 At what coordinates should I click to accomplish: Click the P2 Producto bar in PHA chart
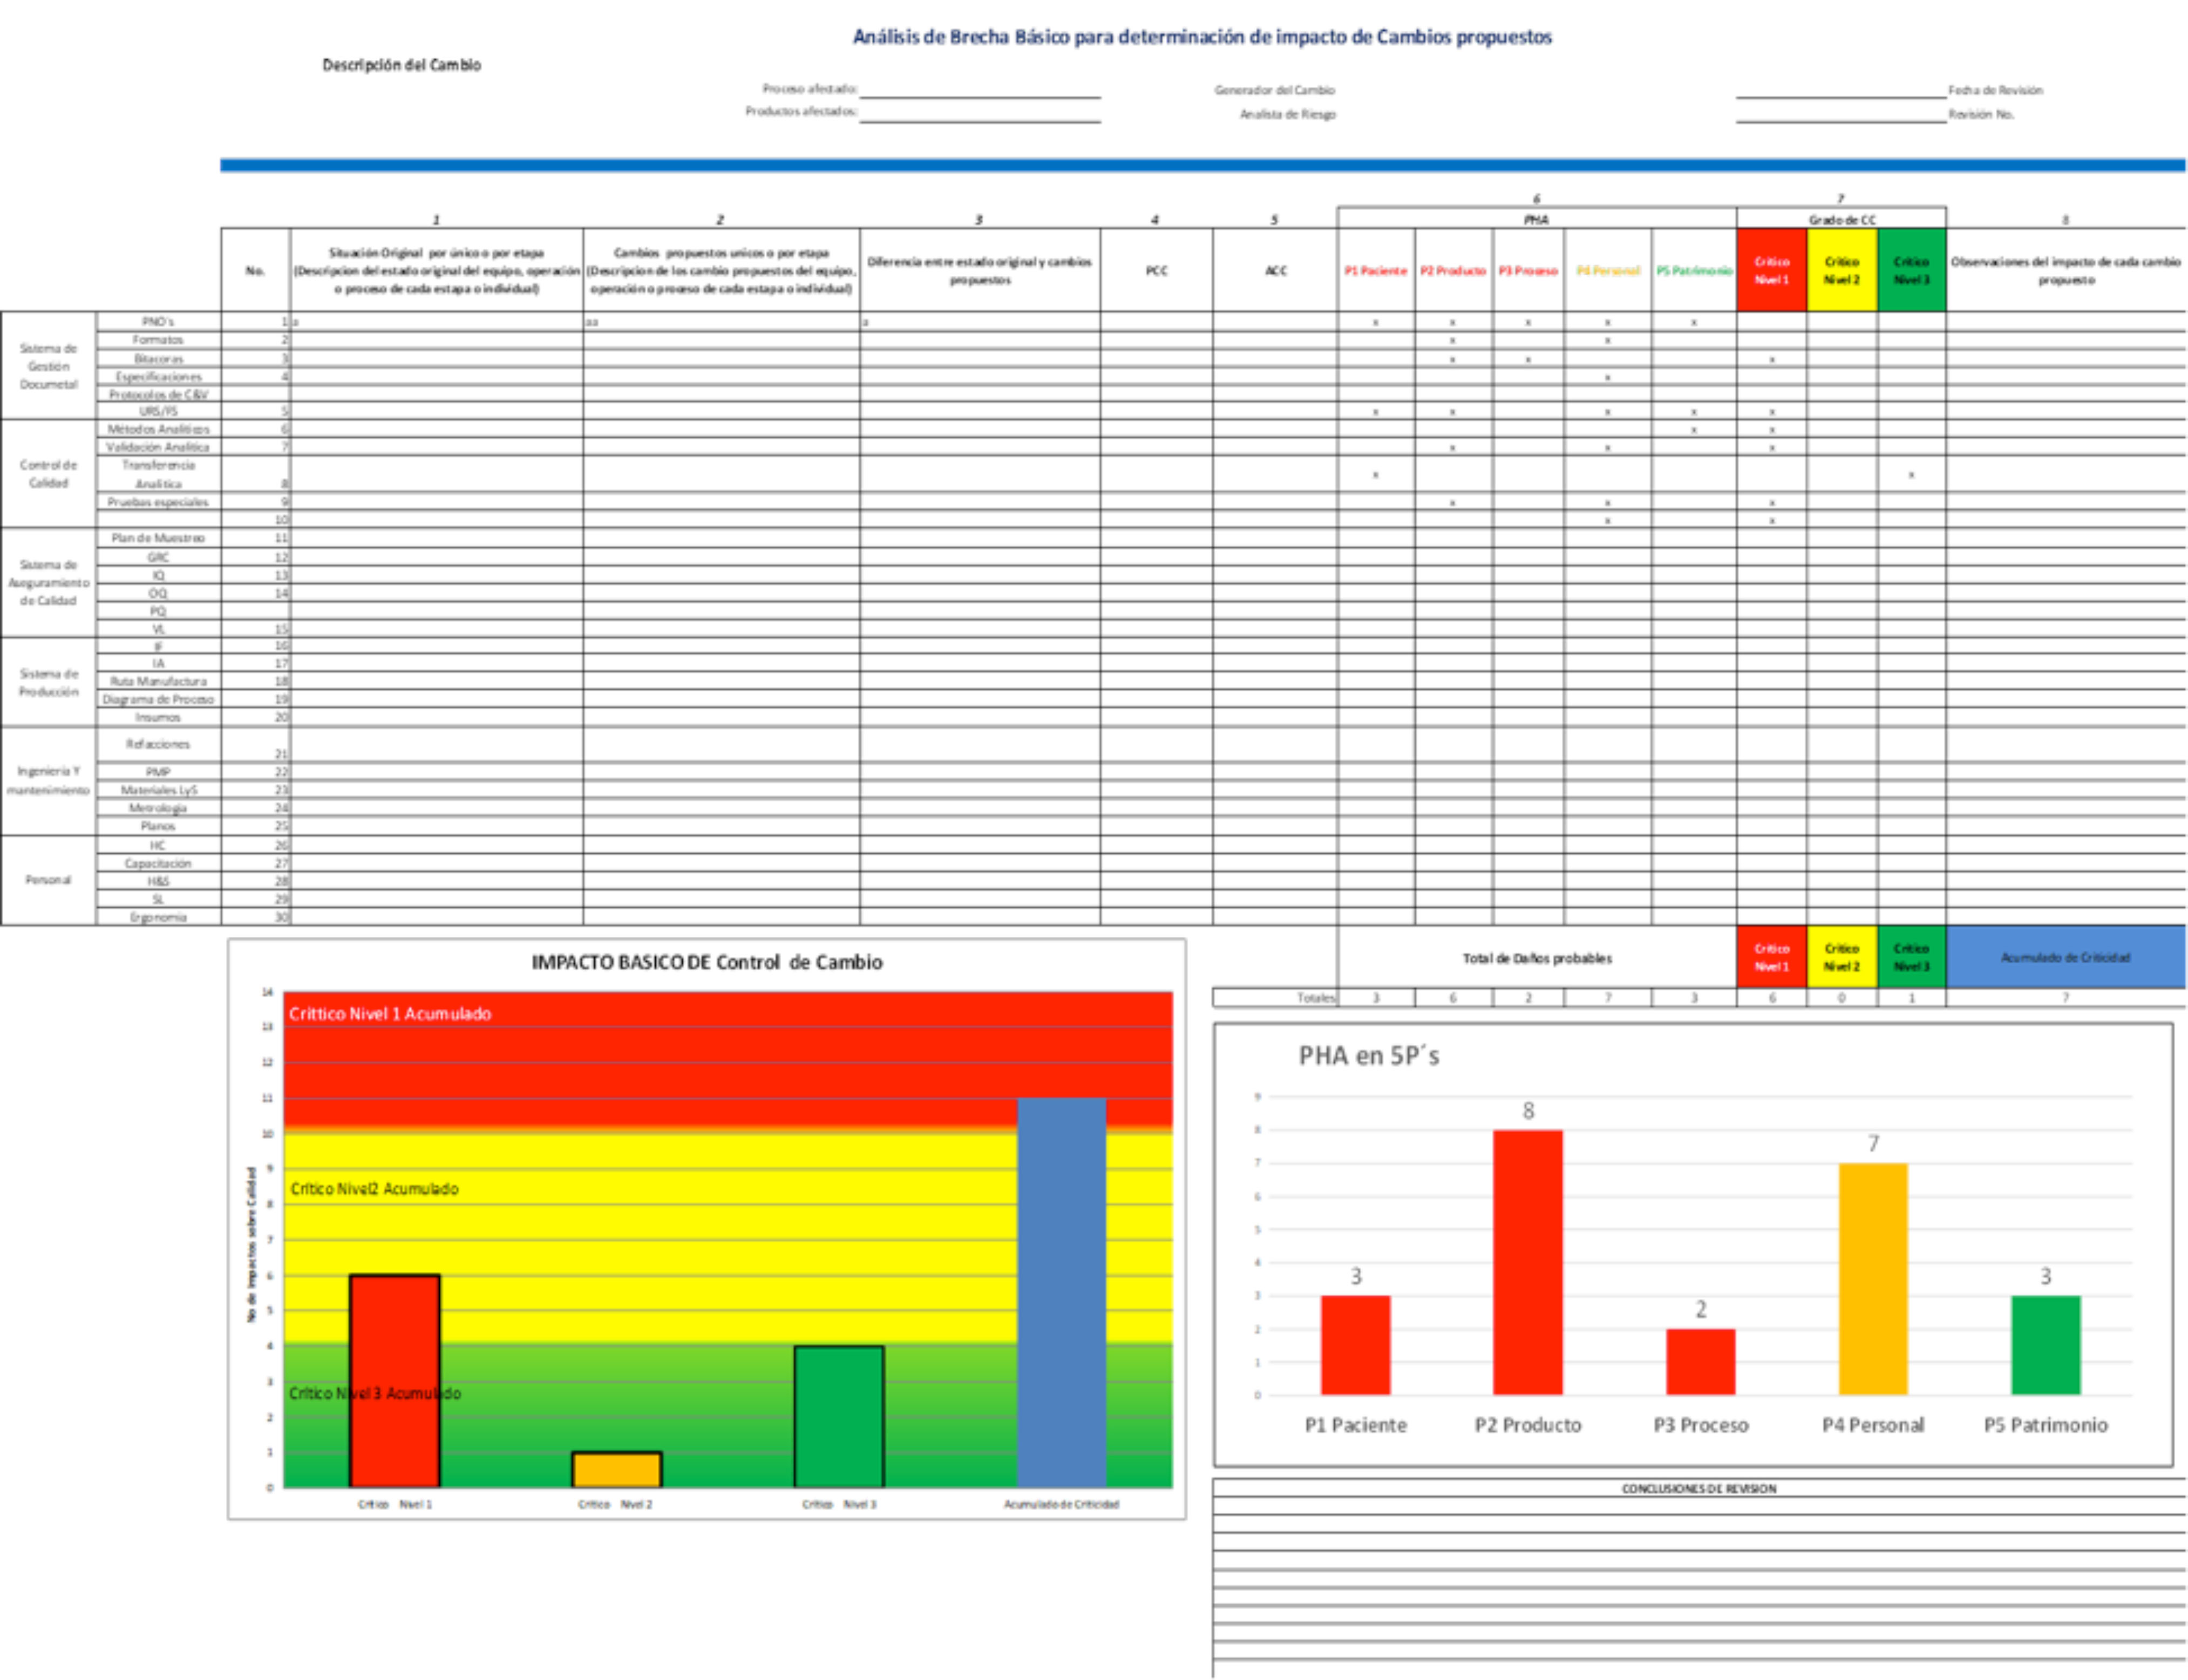[x=1527, y=1262]
